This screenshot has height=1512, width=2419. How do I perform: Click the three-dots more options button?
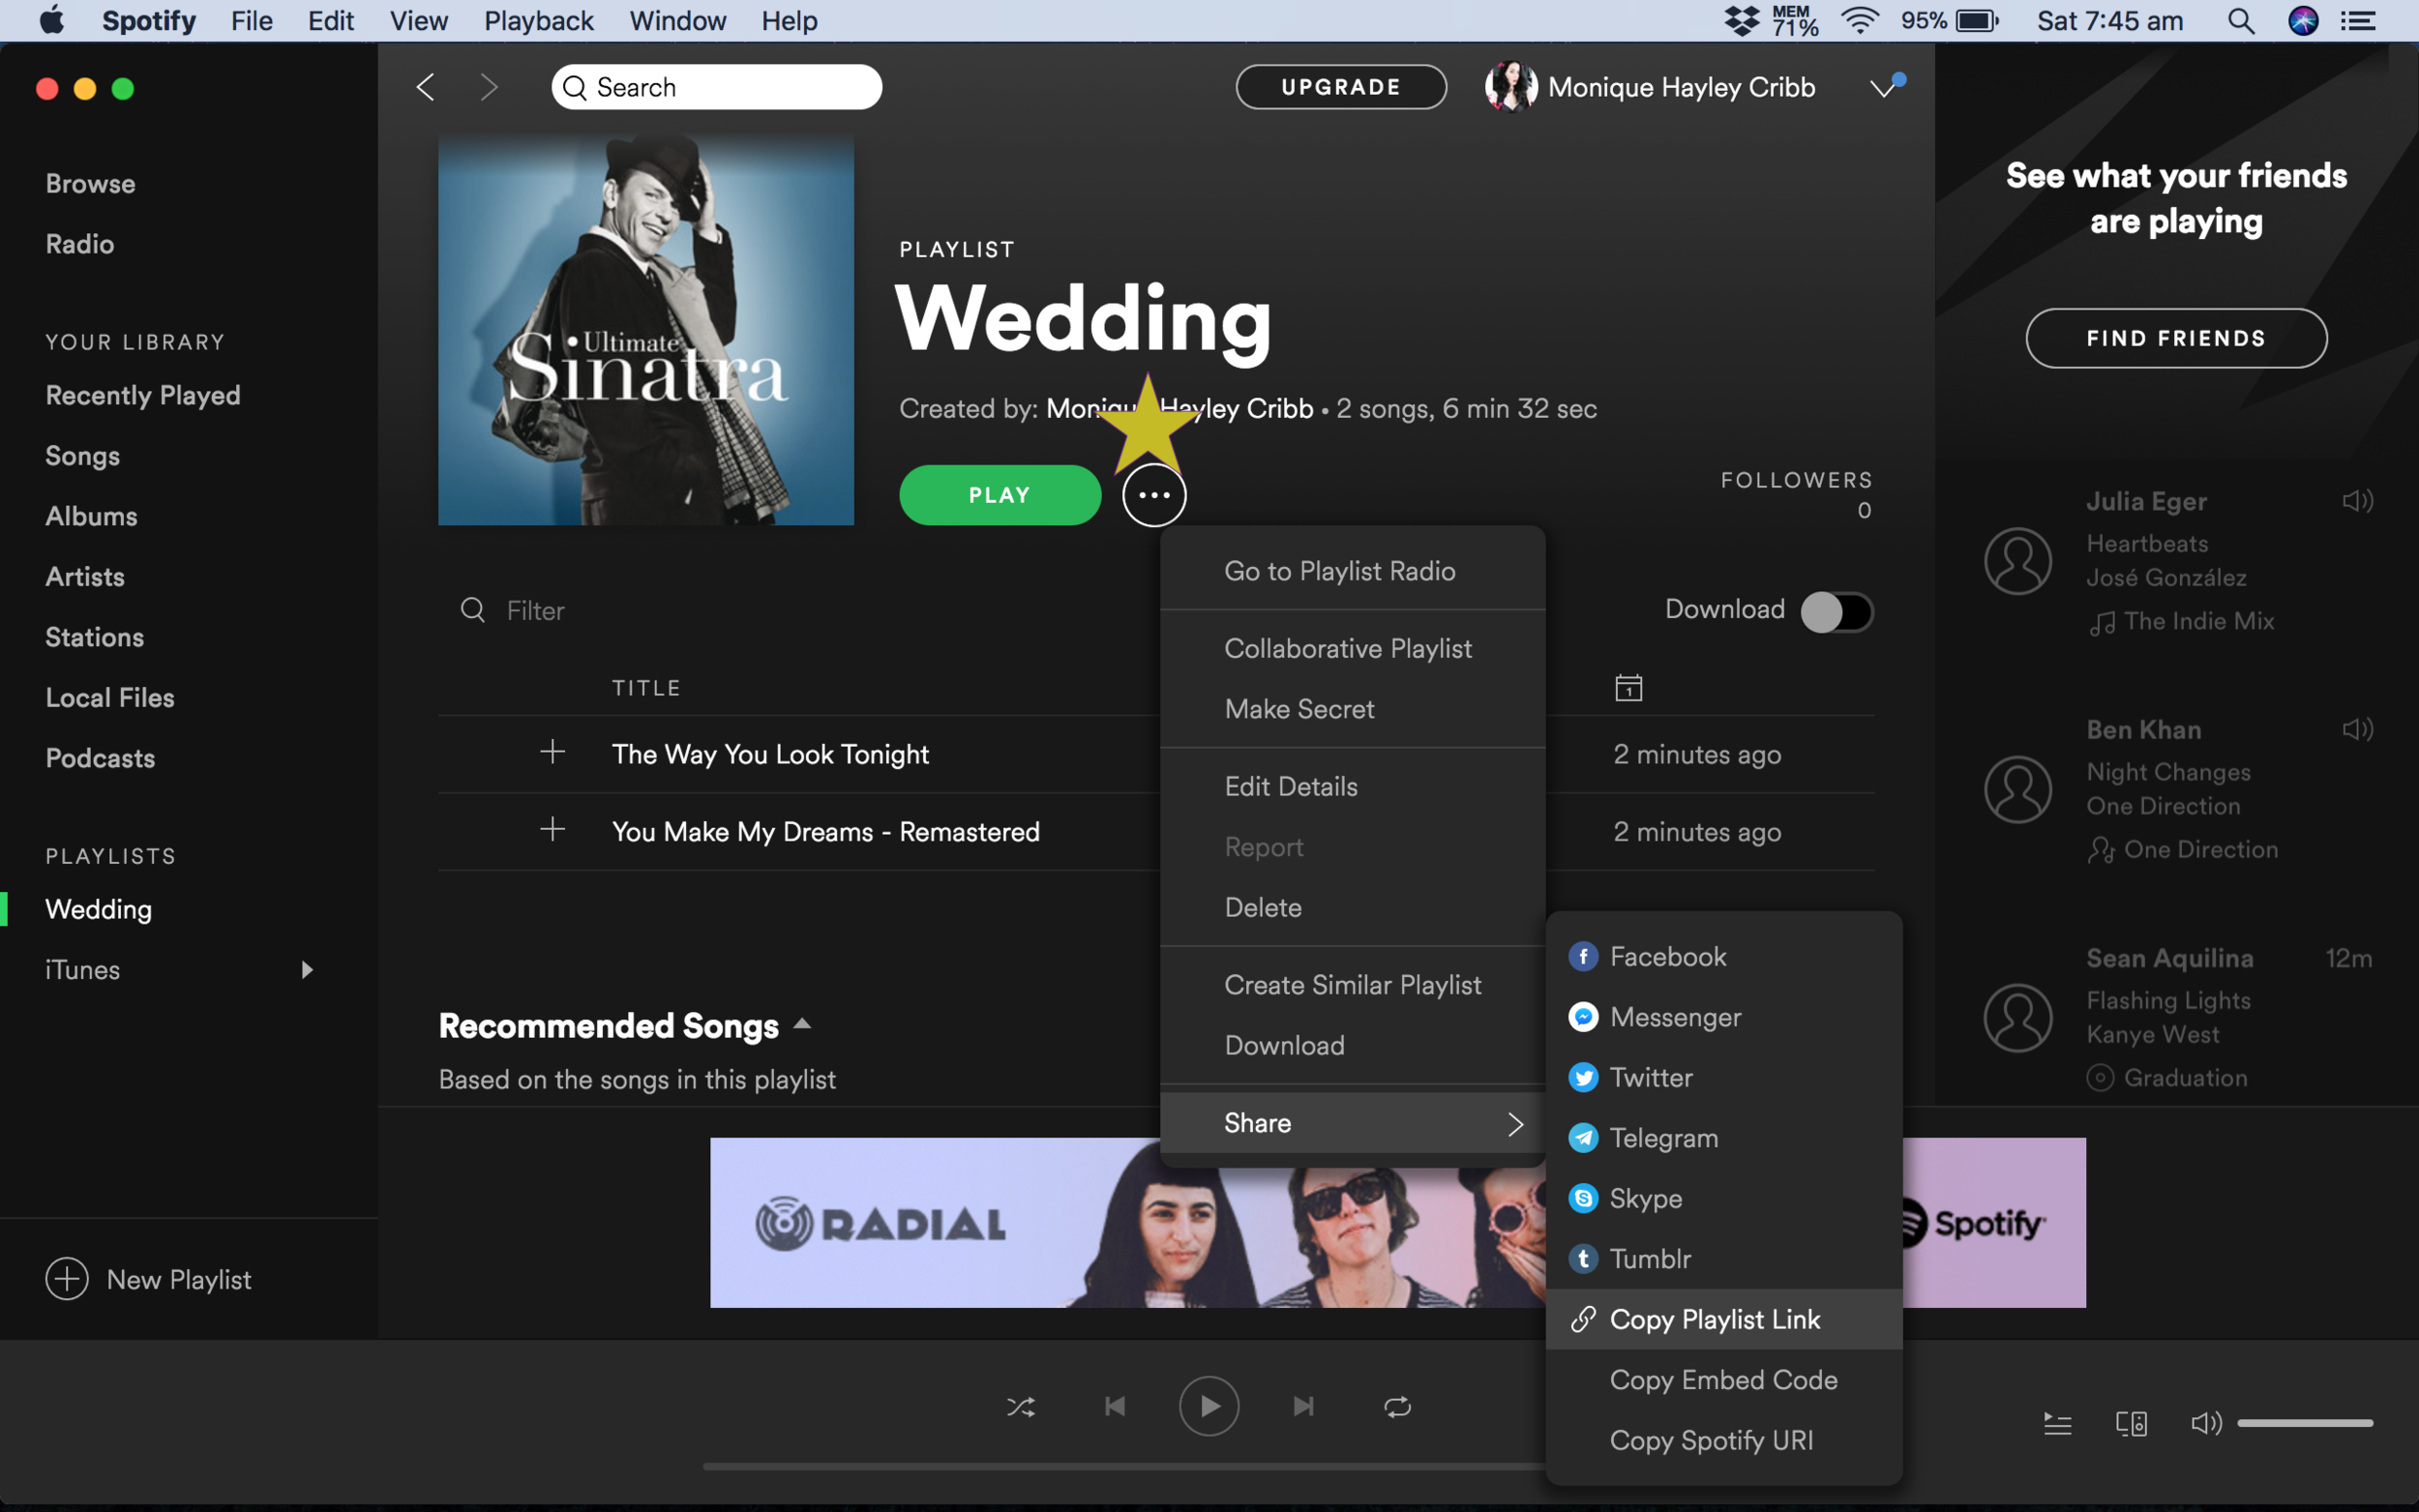coord(1154,495)
